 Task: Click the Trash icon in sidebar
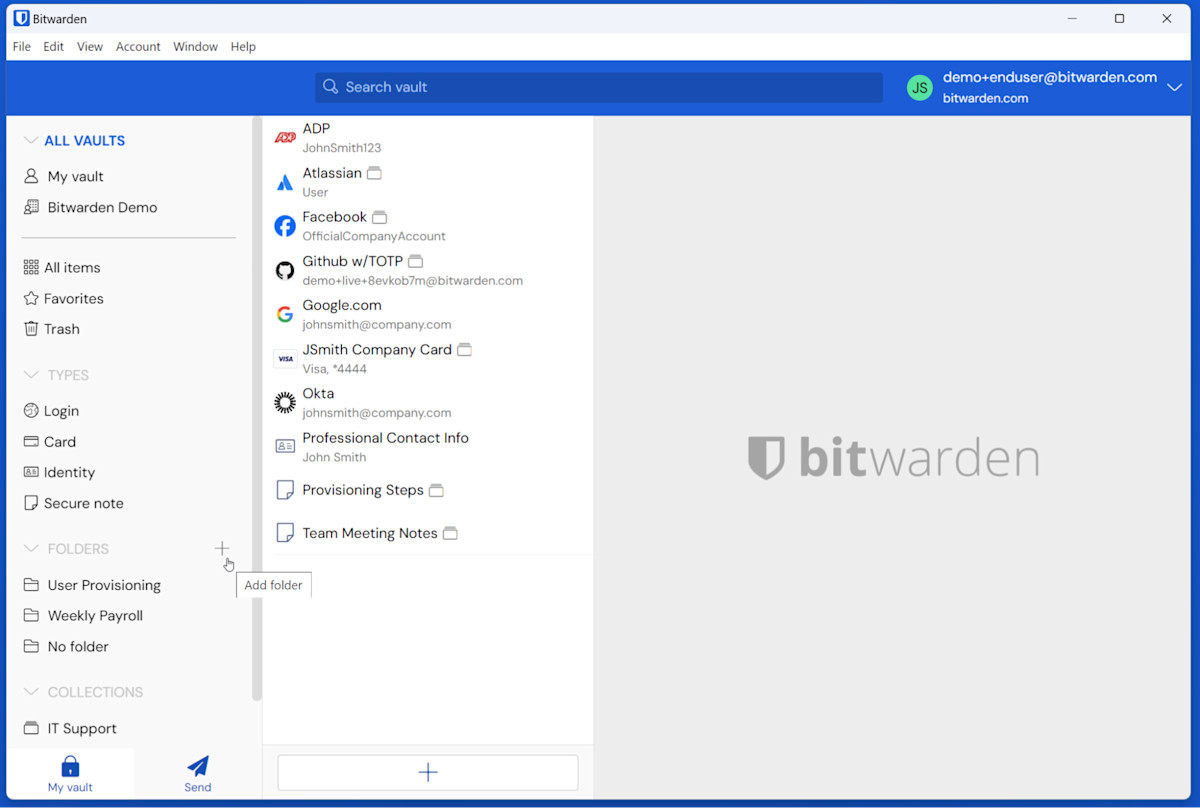coord(31,329)
